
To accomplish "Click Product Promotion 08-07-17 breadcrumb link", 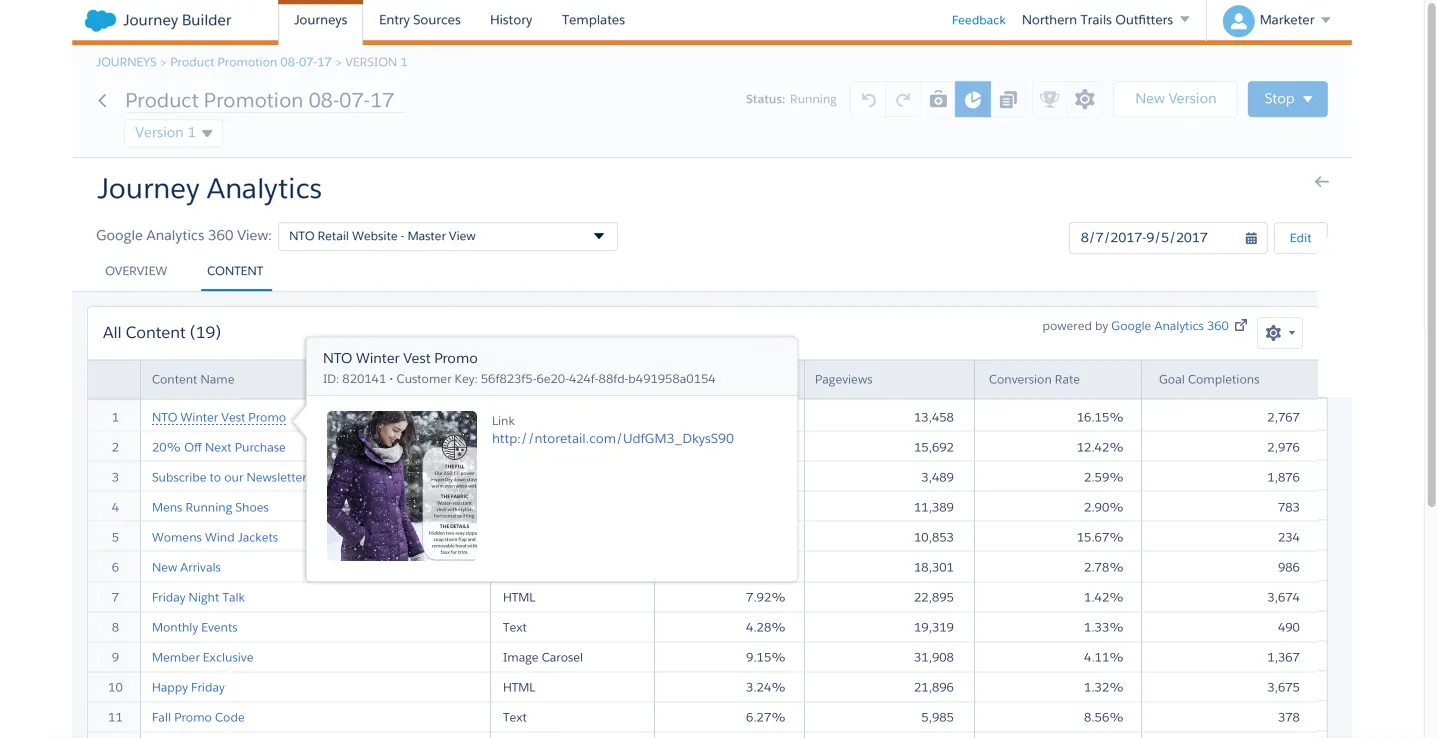I will [x=250, y=62].
